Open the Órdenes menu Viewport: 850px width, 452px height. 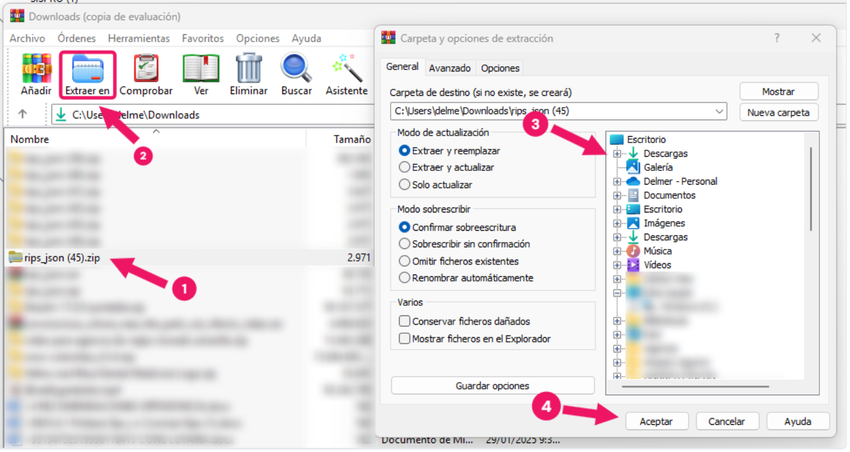76,38
